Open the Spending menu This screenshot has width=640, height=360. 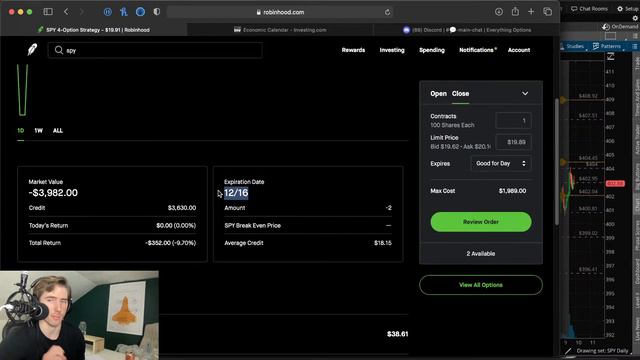click(432, 50)
